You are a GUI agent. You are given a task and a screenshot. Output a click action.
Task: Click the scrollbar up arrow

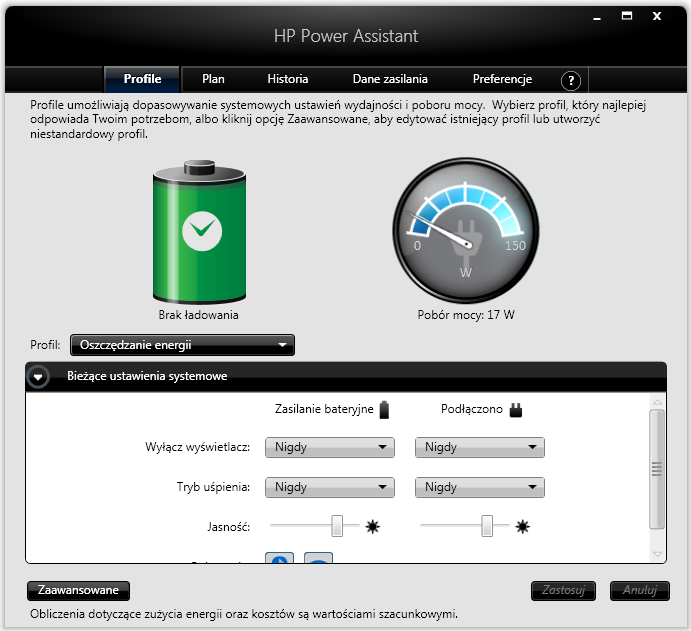[x=657, y=402]
